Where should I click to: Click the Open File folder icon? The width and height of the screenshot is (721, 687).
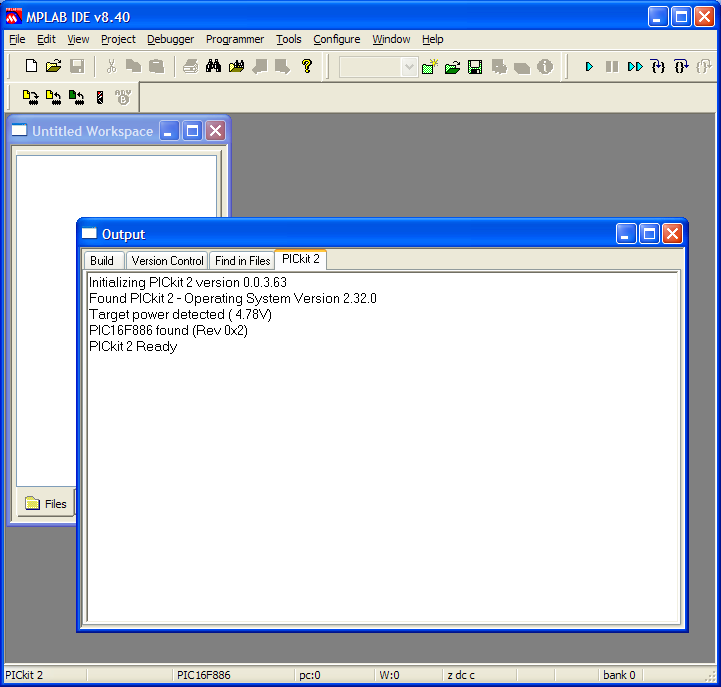[53, 66]
